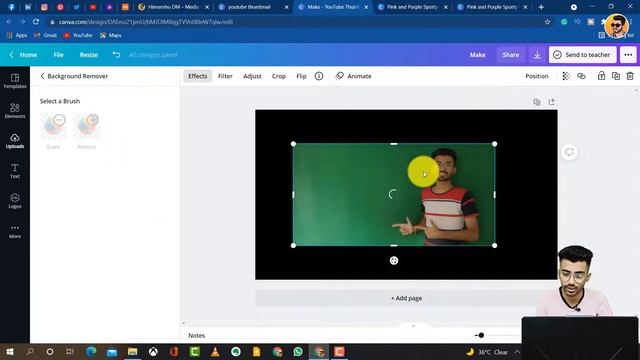This screenshot has height=360, width=640.
Task: Open the Effects tab
Action: tap(198, 76)
